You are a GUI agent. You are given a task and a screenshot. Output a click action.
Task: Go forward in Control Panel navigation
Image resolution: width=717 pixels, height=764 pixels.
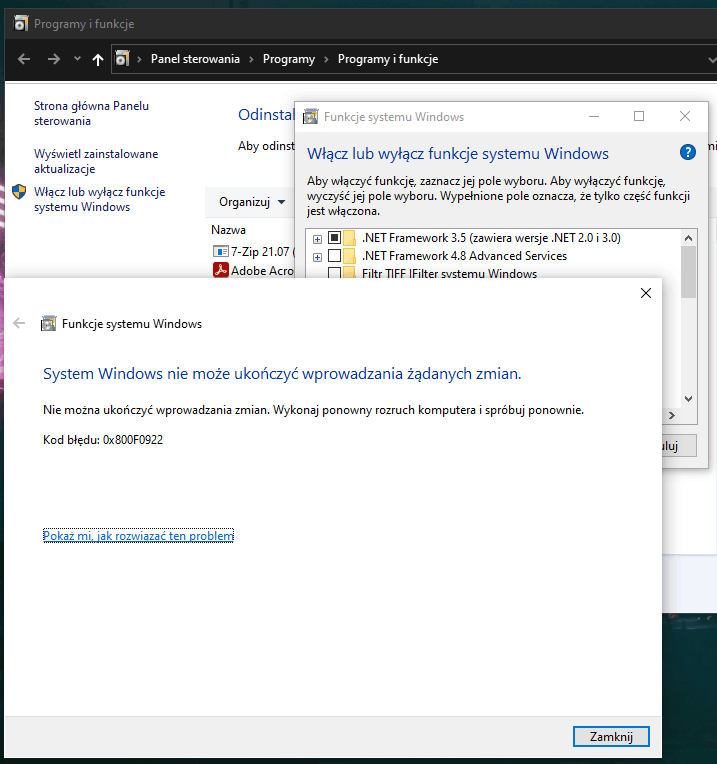point(54,59)
